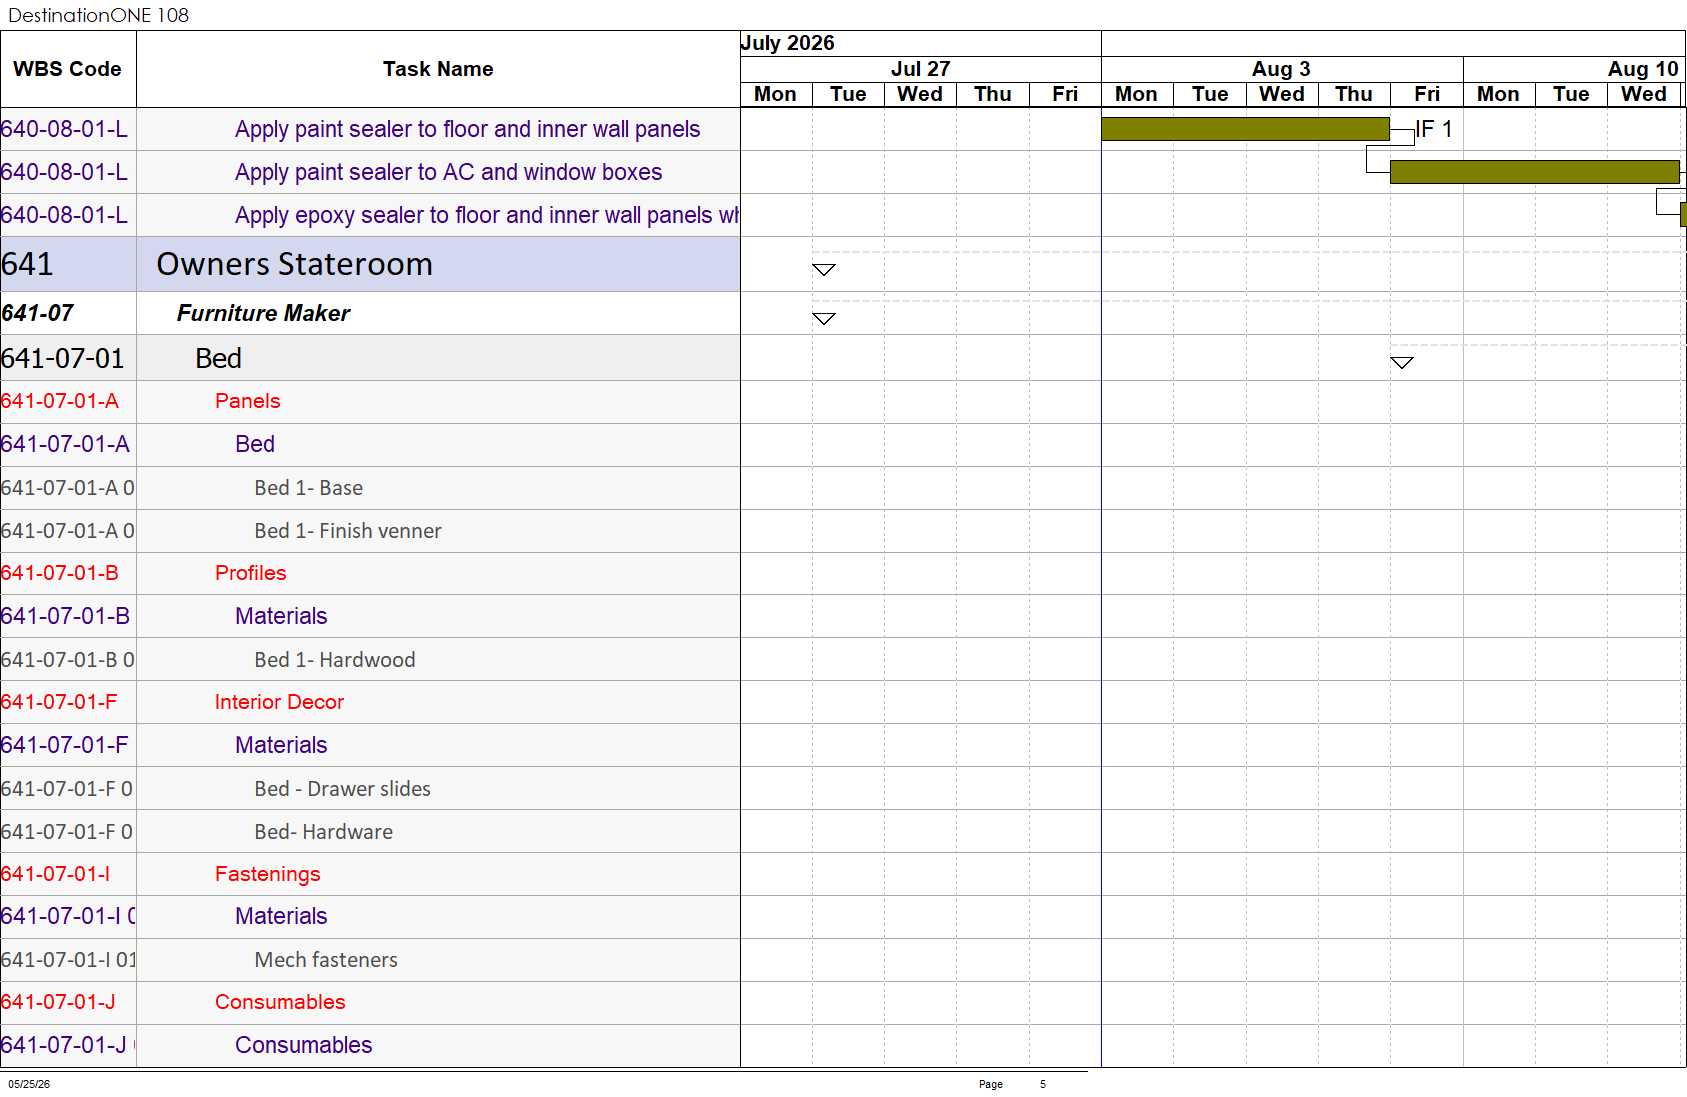
Task: Select the Materials row under Fastenings
Action: 370,916
